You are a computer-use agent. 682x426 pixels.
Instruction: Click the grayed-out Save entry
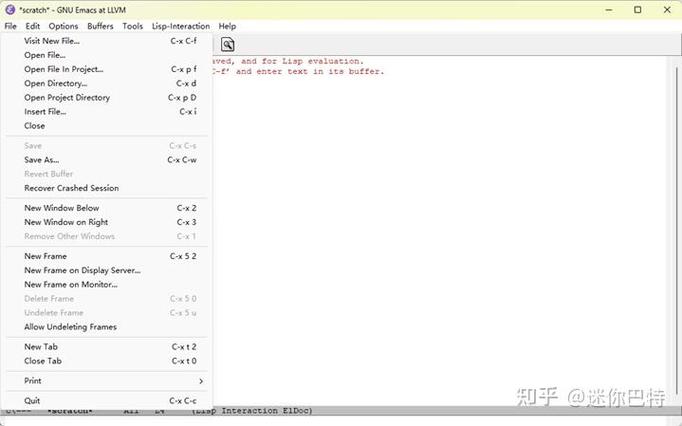pyautogui.click(x=107, y=146)
